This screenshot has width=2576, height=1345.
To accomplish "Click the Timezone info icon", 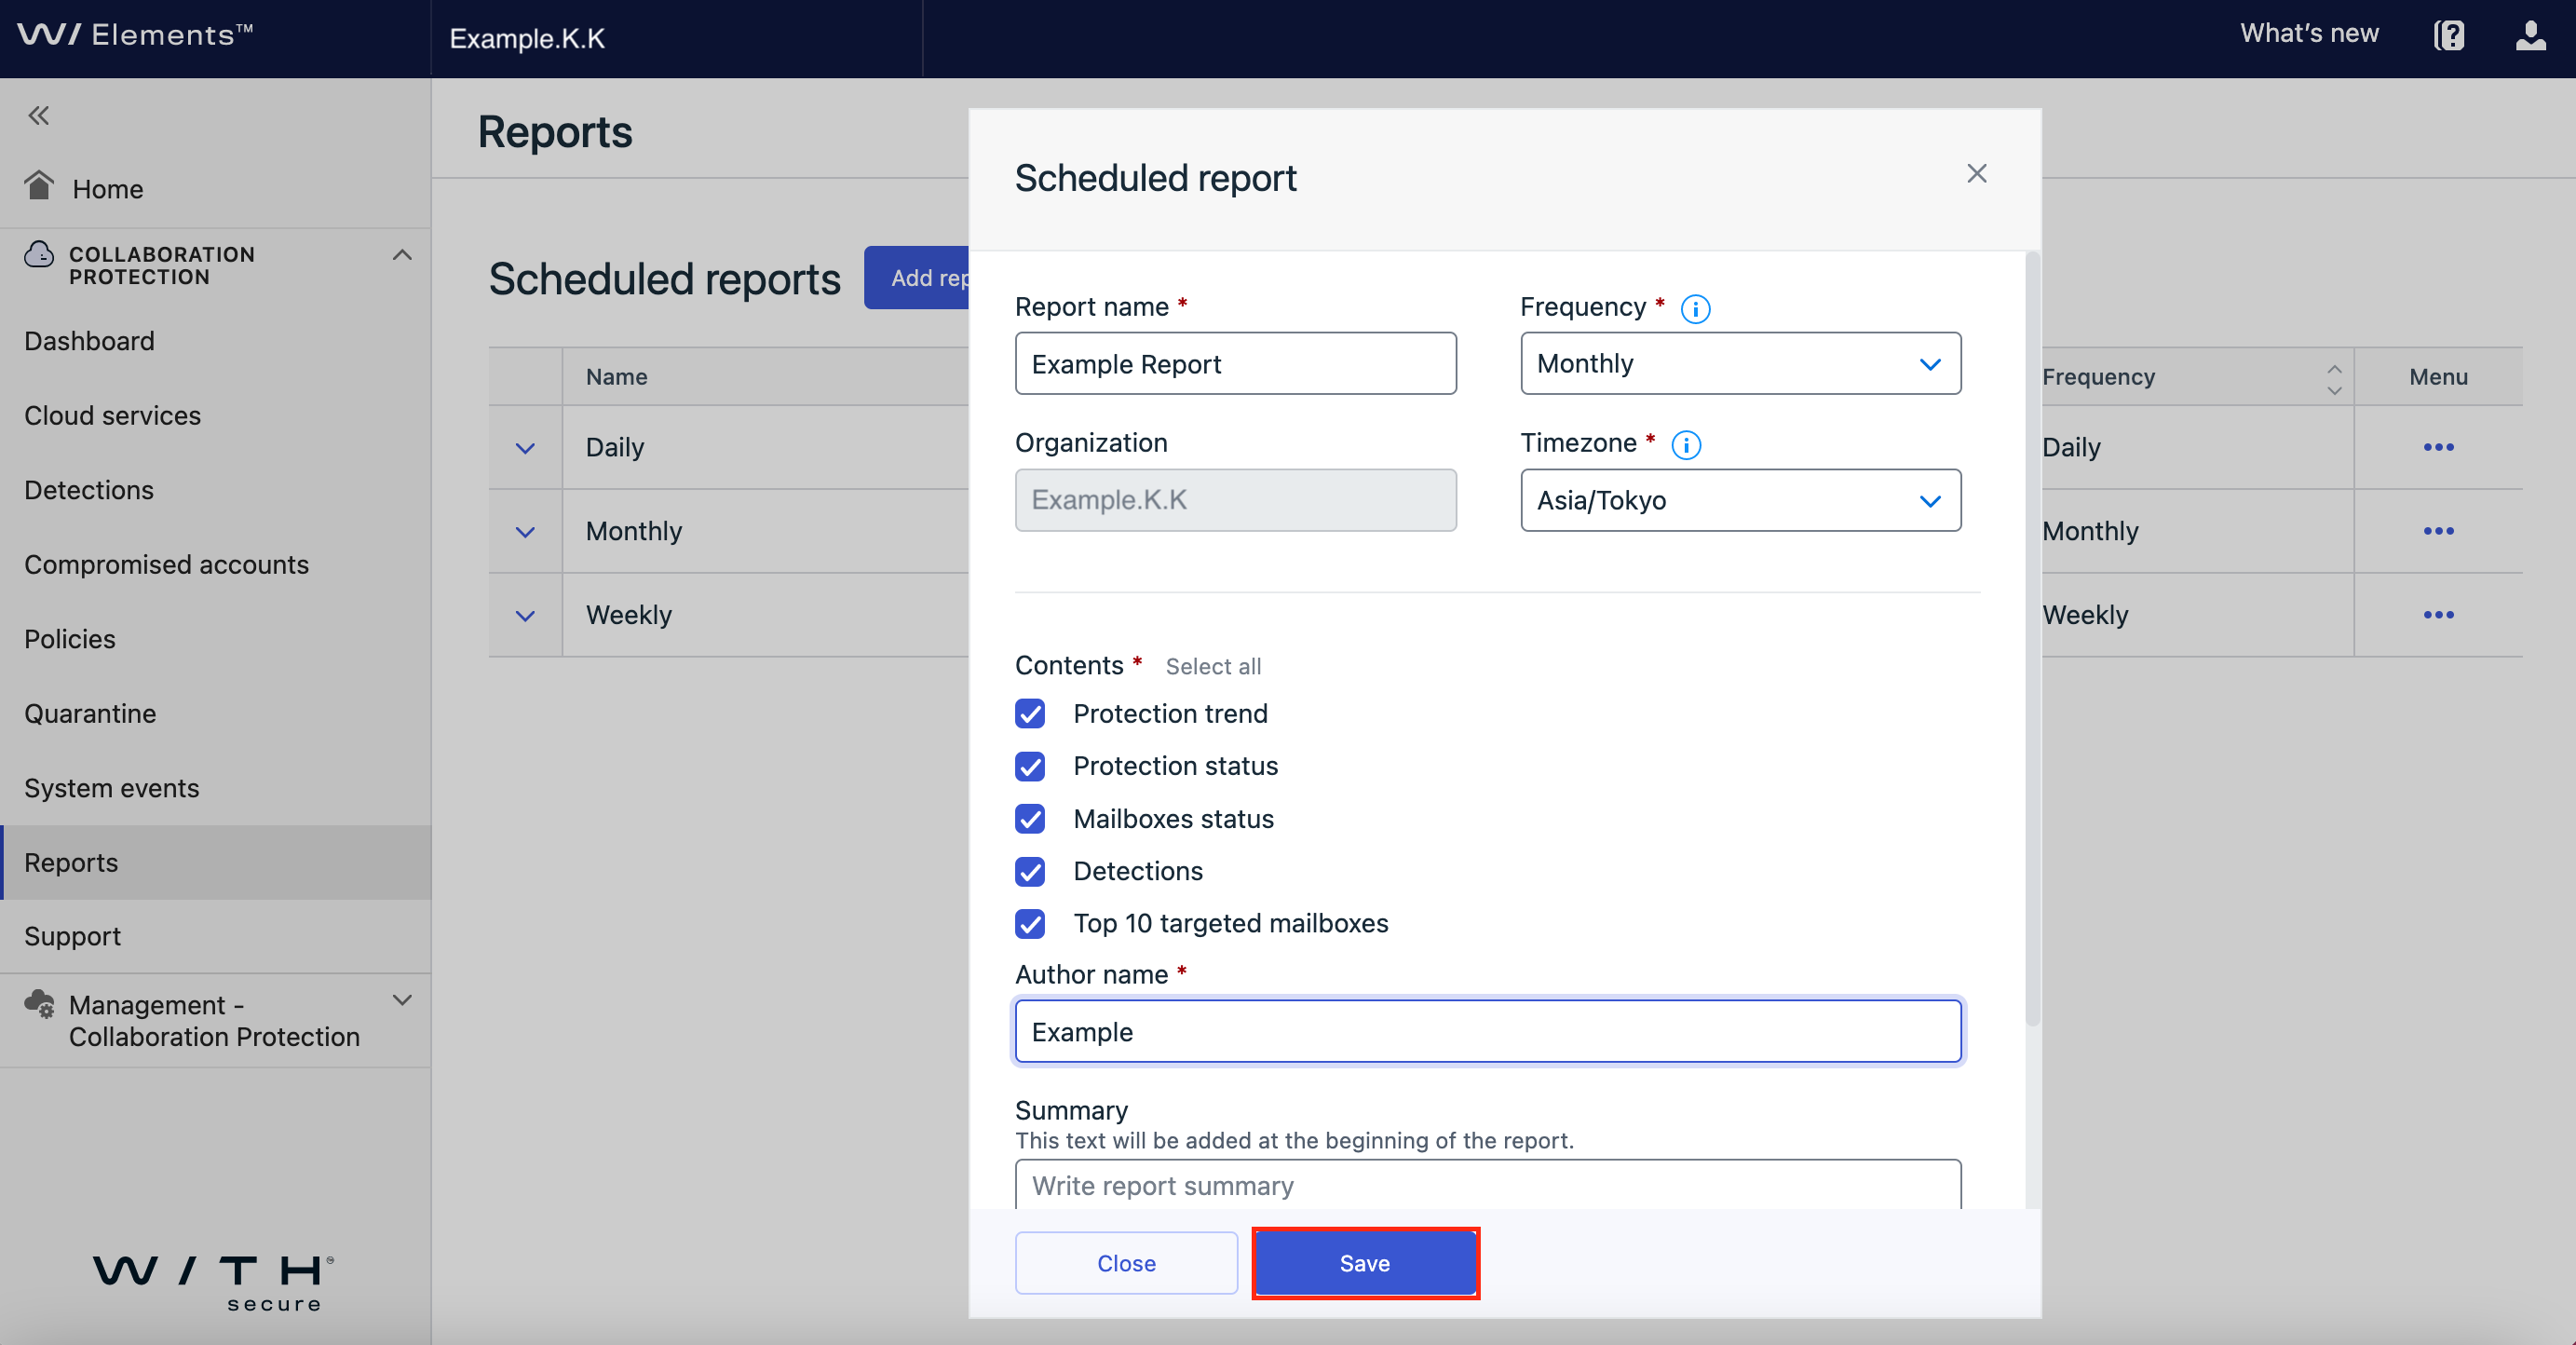I will [1686, 445].
